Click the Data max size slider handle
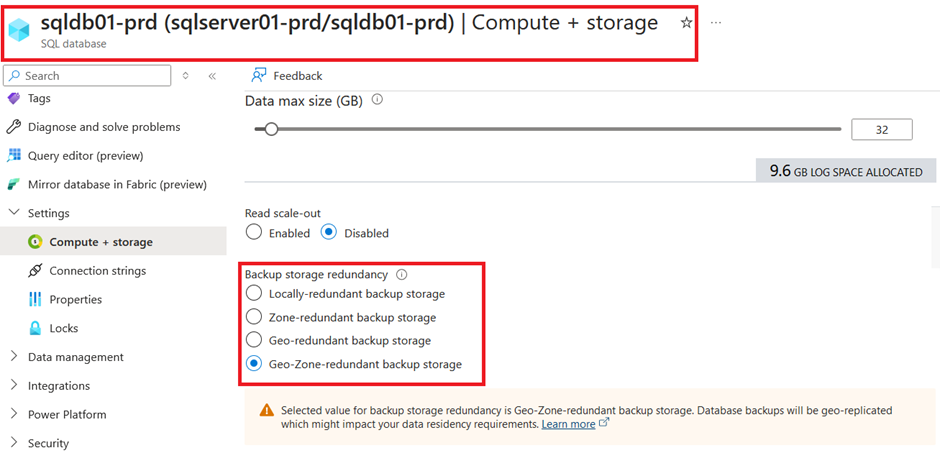 (x=271, y=129)
